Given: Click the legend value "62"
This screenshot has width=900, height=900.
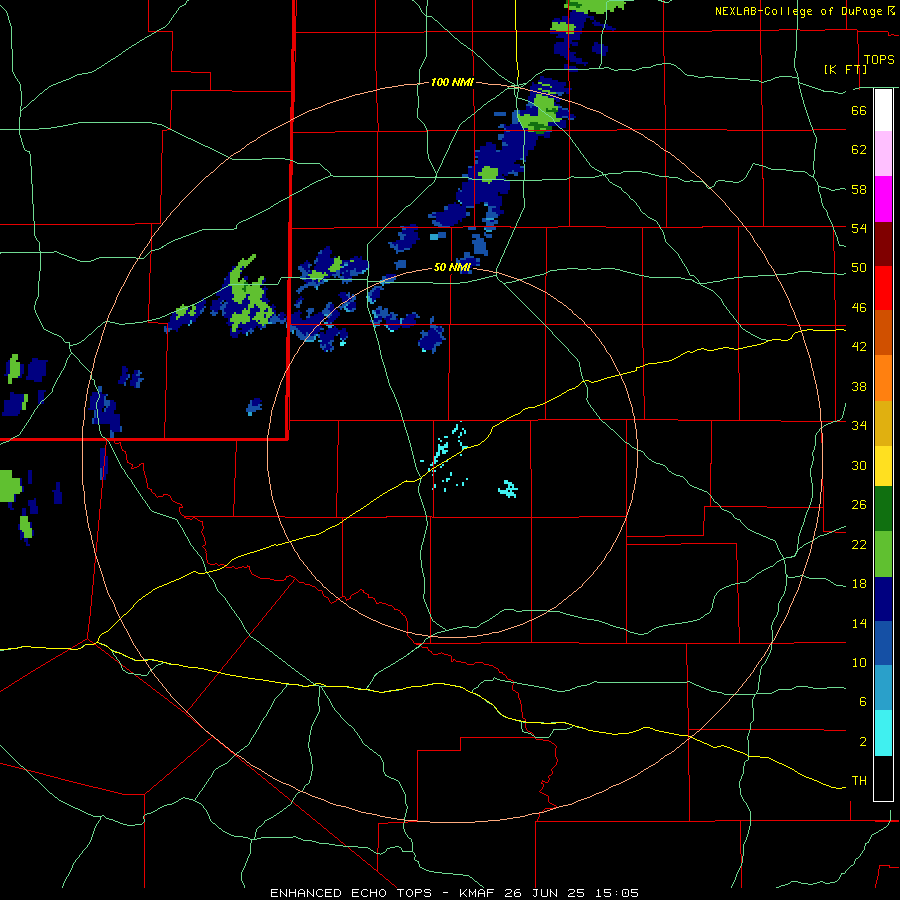Looking at the screenshot, I should pyautogui.click(x=859, y=150).
